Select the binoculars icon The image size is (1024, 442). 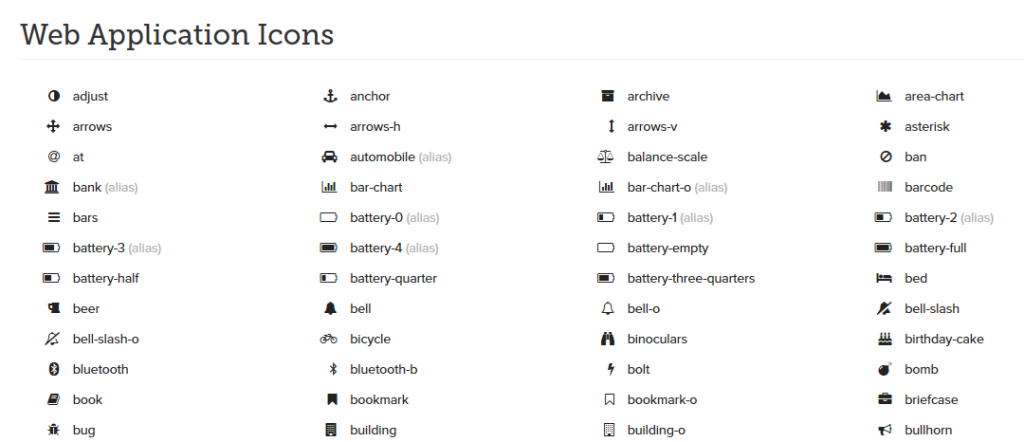(x=606, y=339)
